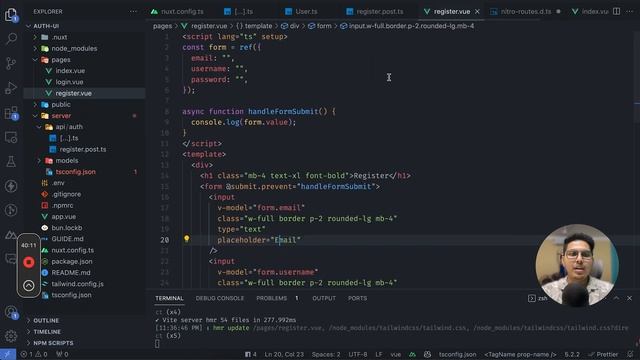Open the OUTPUT panel tab
The height and width of the screenshot is (360, 640).
point(324,298)
